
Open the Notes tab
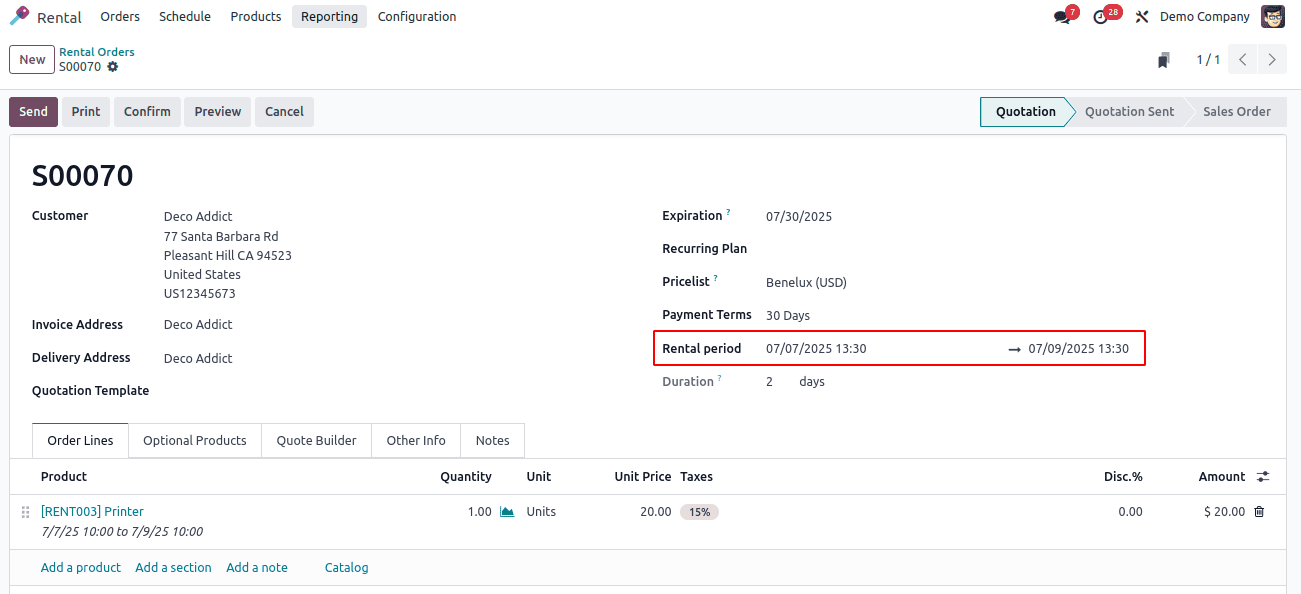point(492,441)
